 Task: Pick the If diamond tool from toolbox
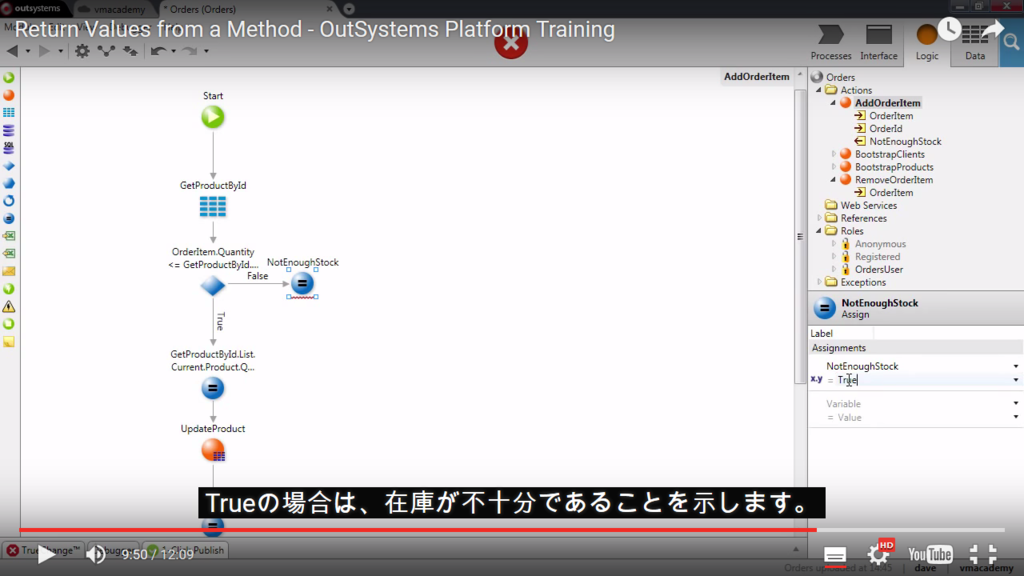pos(9,166)
